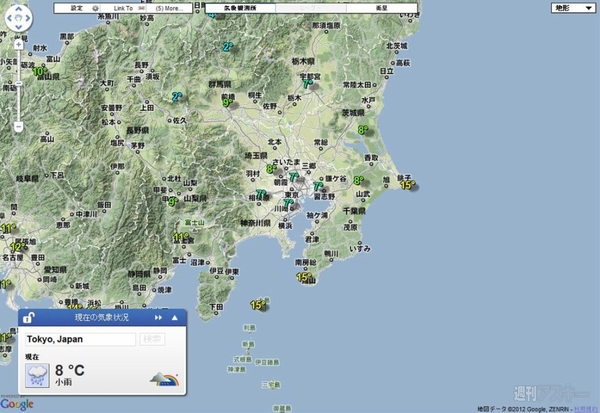Pan the map left with the arrow
Image resolution: width=600 pixels, height=413 pixels.
click(x=10, y=18)
